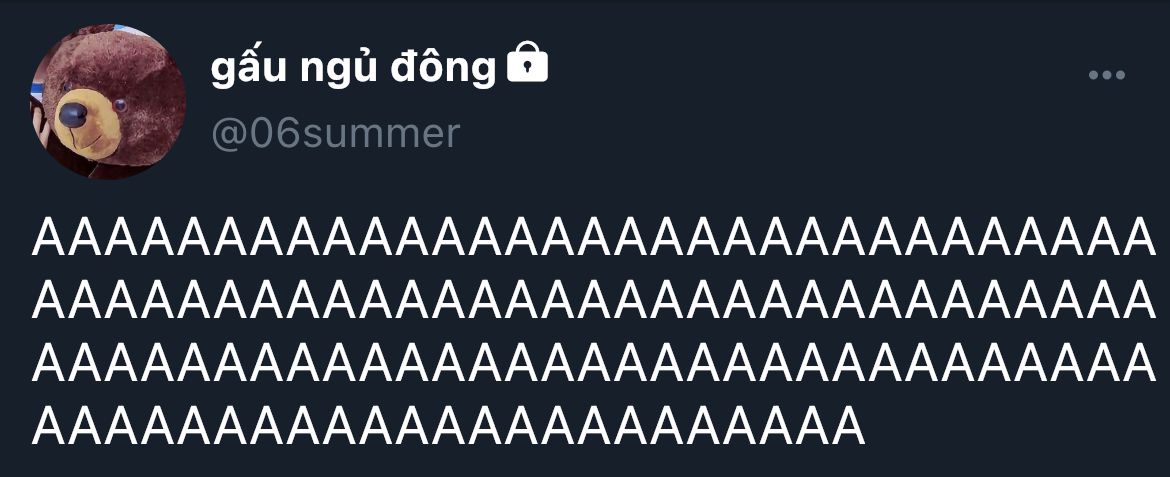
Task: Open the three-dot more options menu
Action: [1107, 75]
